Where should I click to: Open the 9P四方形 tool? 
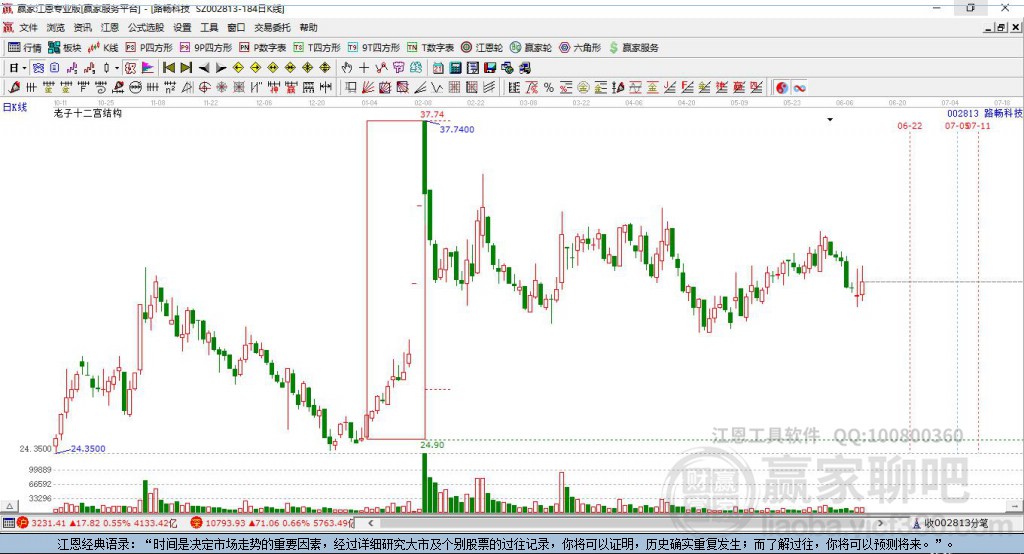tap(206, 48)
